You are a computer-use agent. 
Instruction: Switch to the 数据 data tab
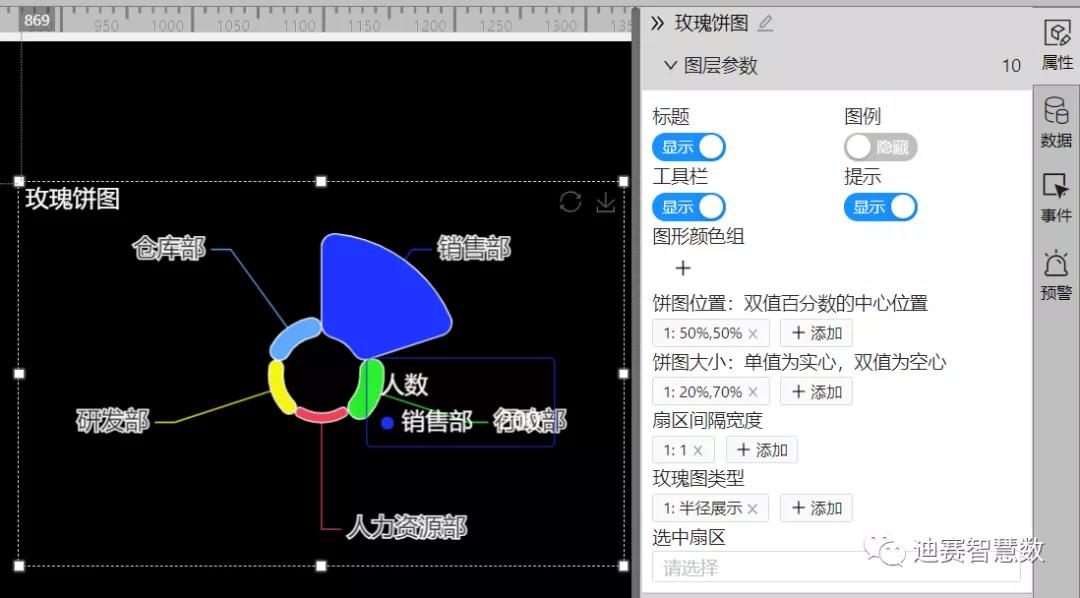1056,122
